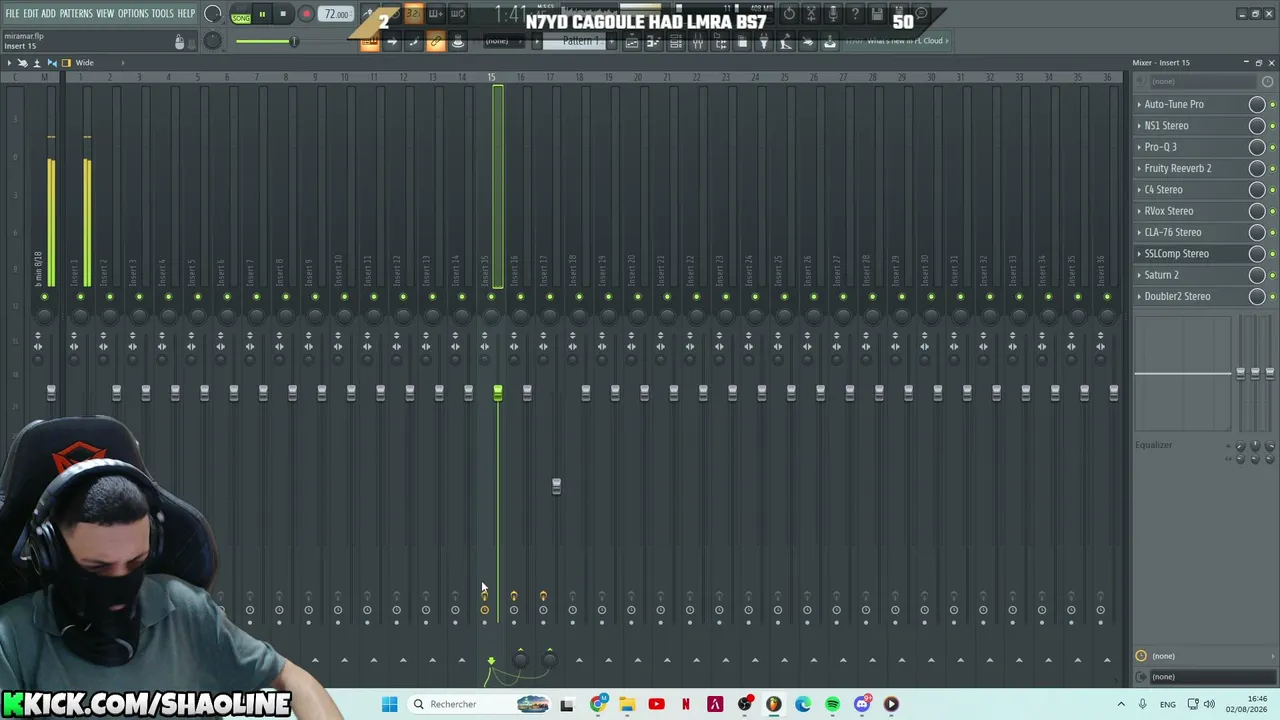Open Netflix from the taskbar
1280x720 pixels.
tap(686, 704)
